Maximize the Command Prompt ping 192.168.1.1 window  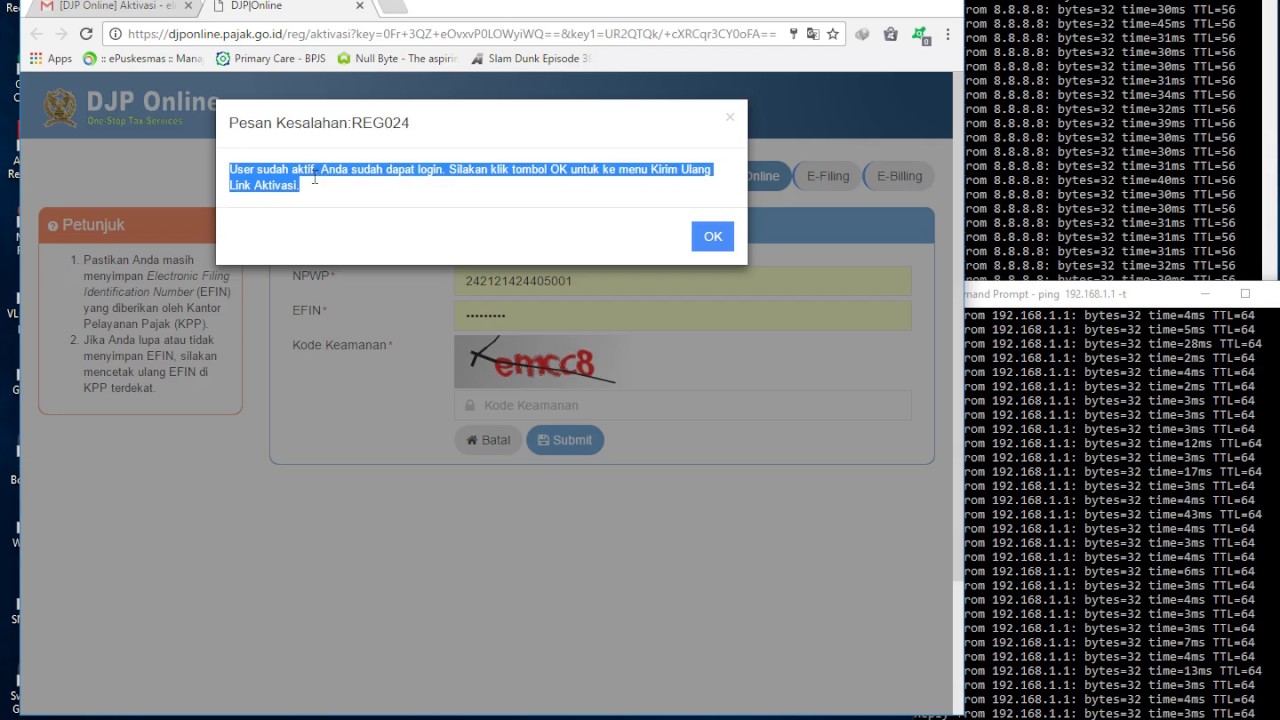click(1245, 294)
